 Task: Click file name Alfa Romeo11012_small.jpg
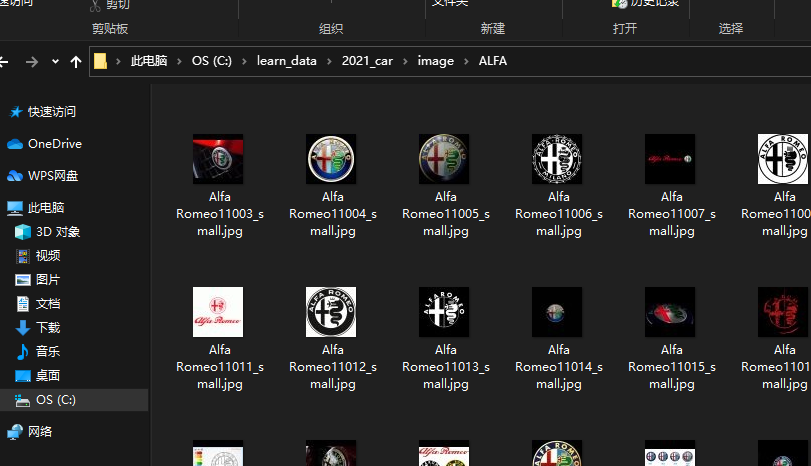333,367
